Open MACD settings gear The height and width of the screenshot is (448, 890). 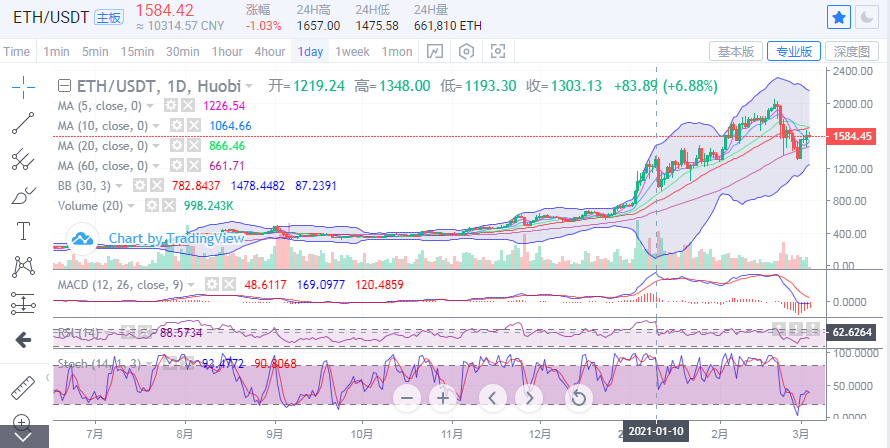[212, 284]
